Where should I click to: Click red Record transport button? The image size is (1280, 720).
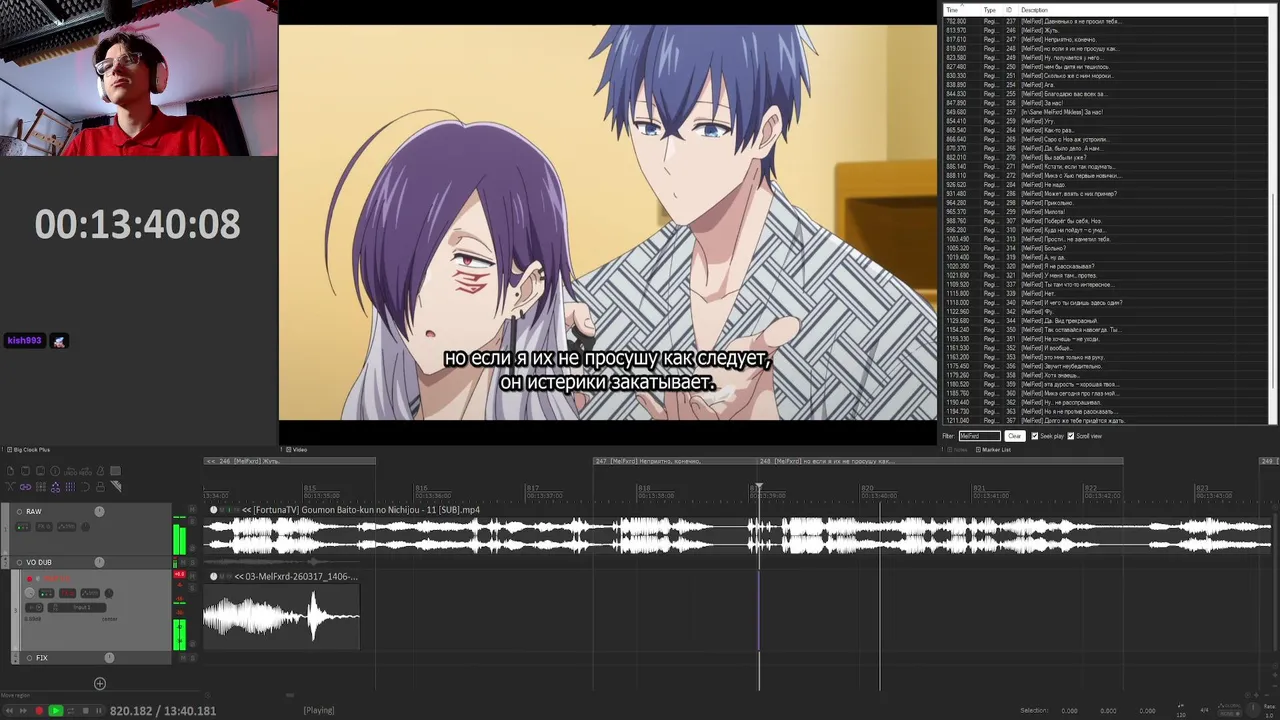pyautogui.click(x=39, y=711)
